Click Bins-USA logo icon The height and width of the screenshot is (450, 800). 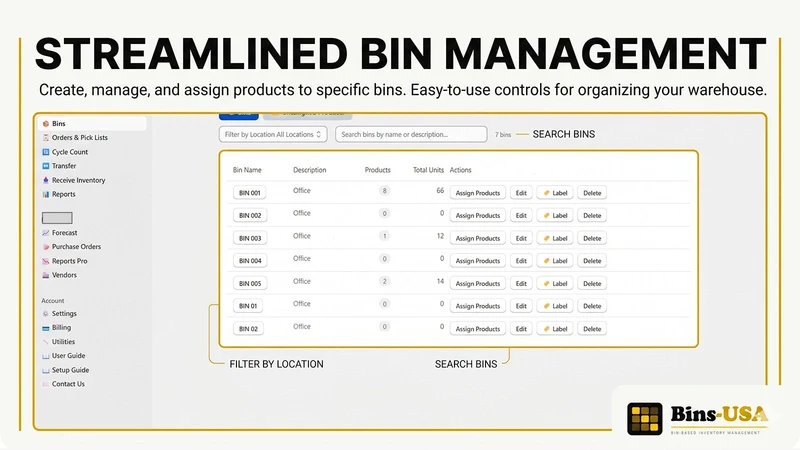[x=645, y=419]
